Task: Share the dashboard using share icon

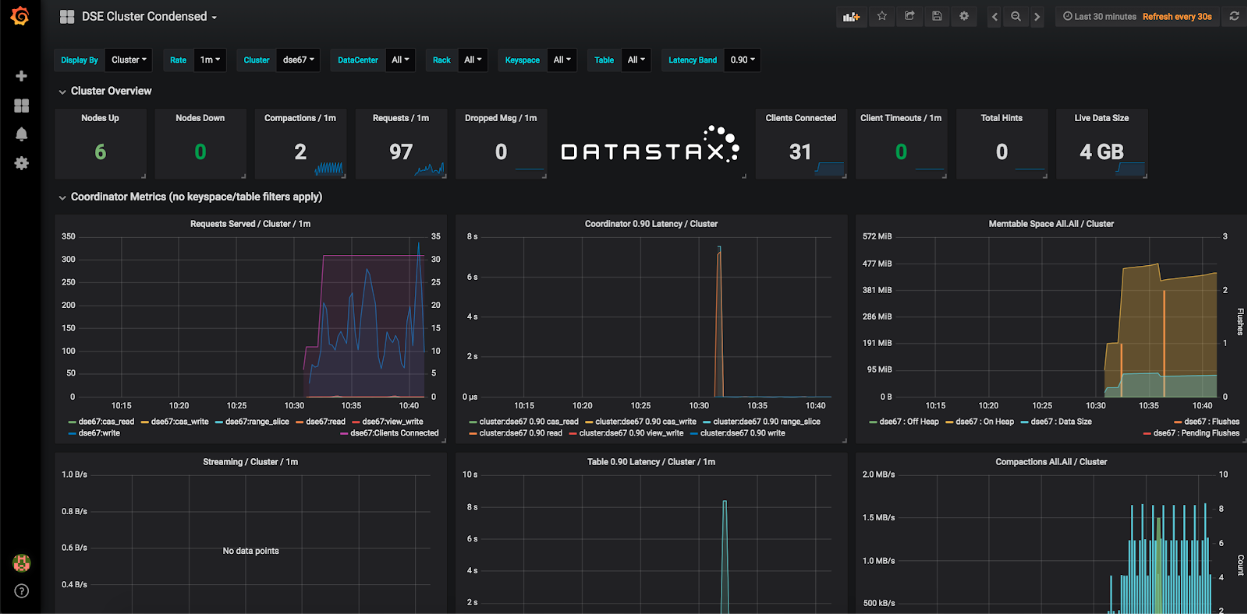Action: click(909, 17)
